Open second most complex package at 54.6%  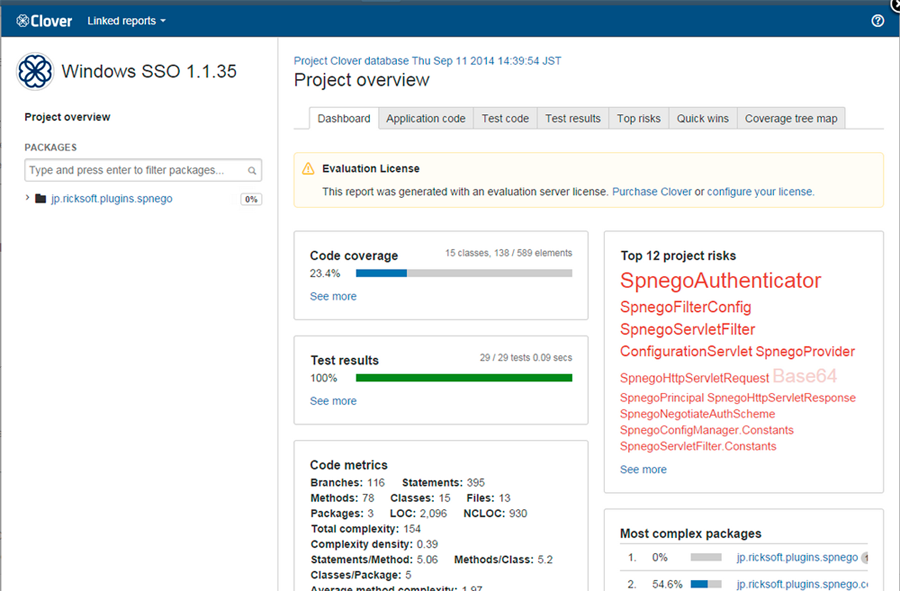(x=802, y=584)
